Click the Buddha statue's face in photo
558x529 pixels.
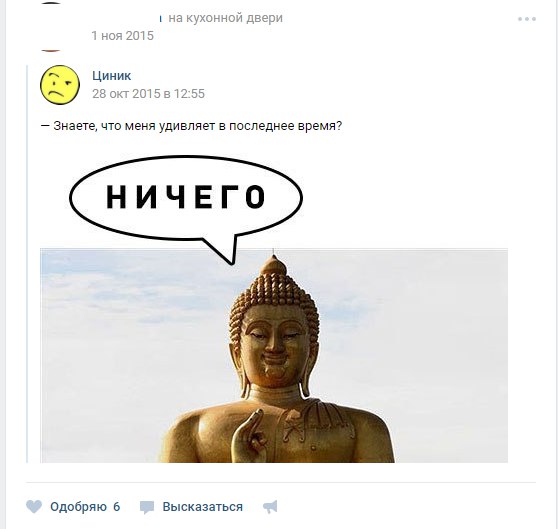(x=274, y=345)
